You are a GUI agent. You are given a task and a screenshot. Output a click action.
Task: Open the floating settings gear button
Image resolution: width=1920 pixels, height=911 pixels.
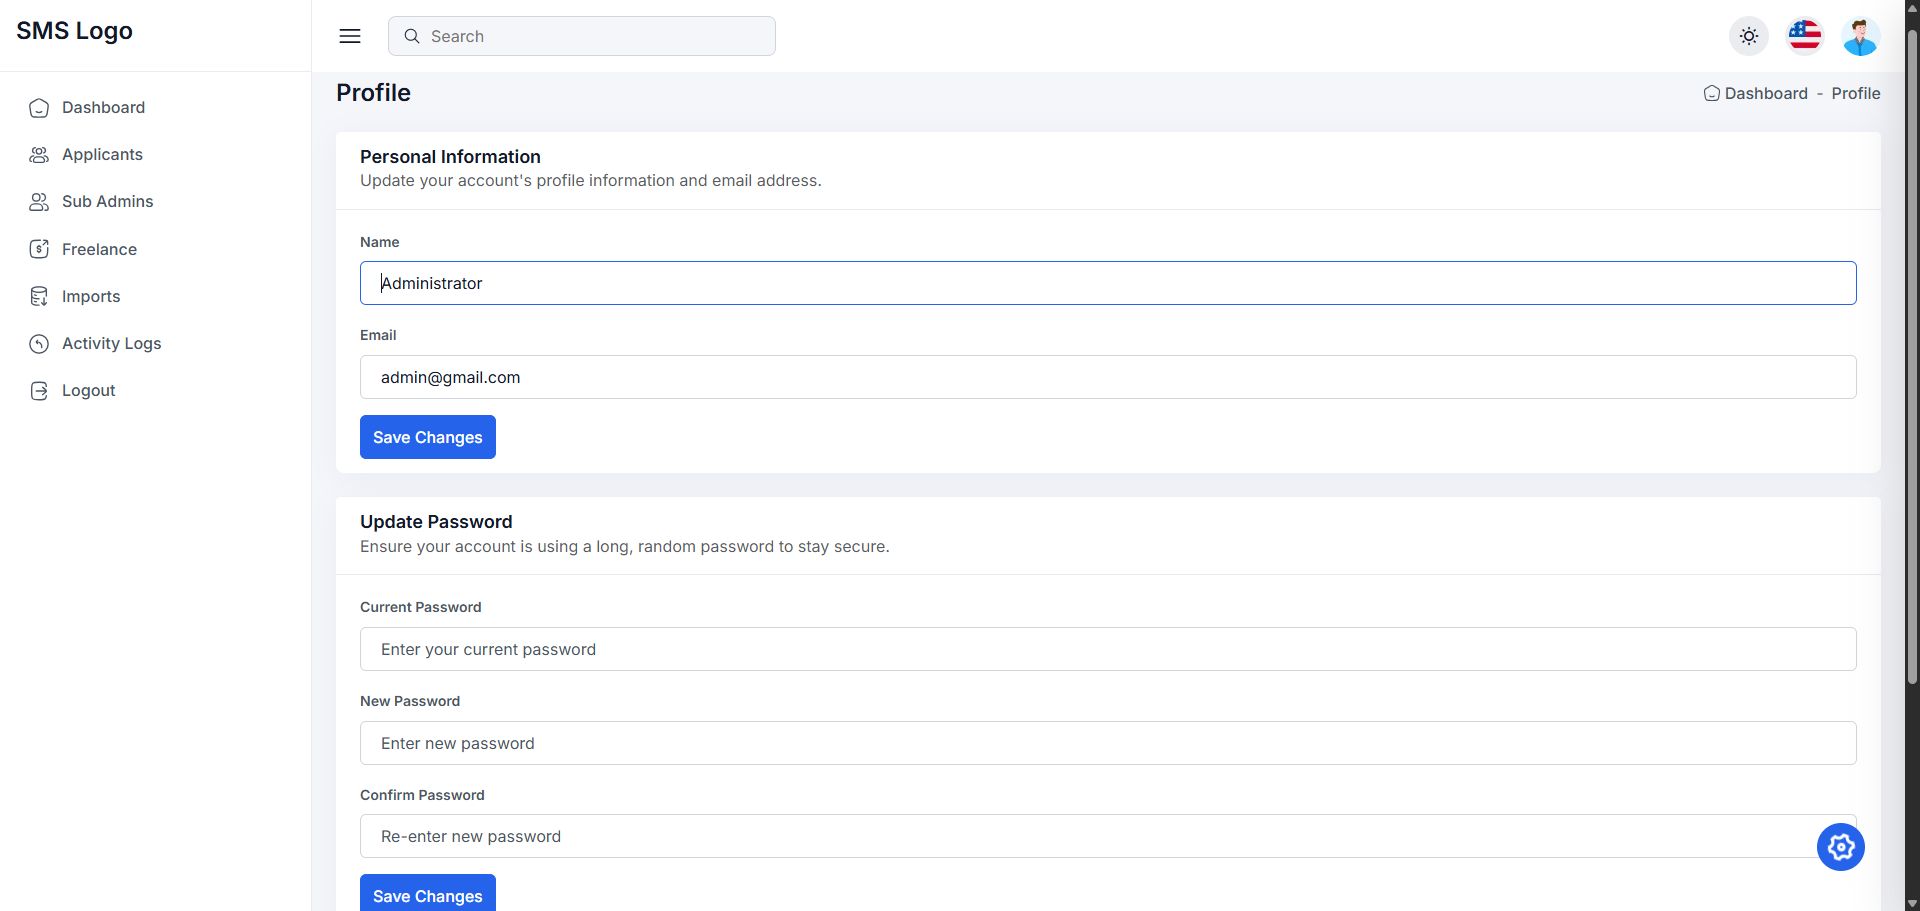pos(1840,847)
